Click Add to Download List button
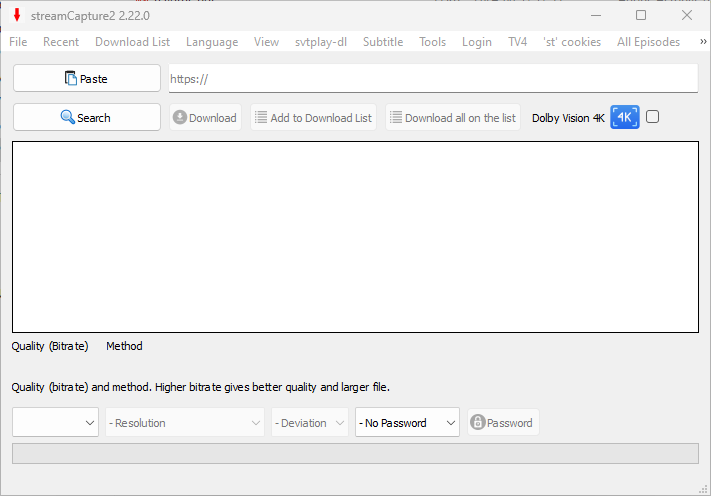The width and height of the screenshot is (711, 496). click(313, 117)
